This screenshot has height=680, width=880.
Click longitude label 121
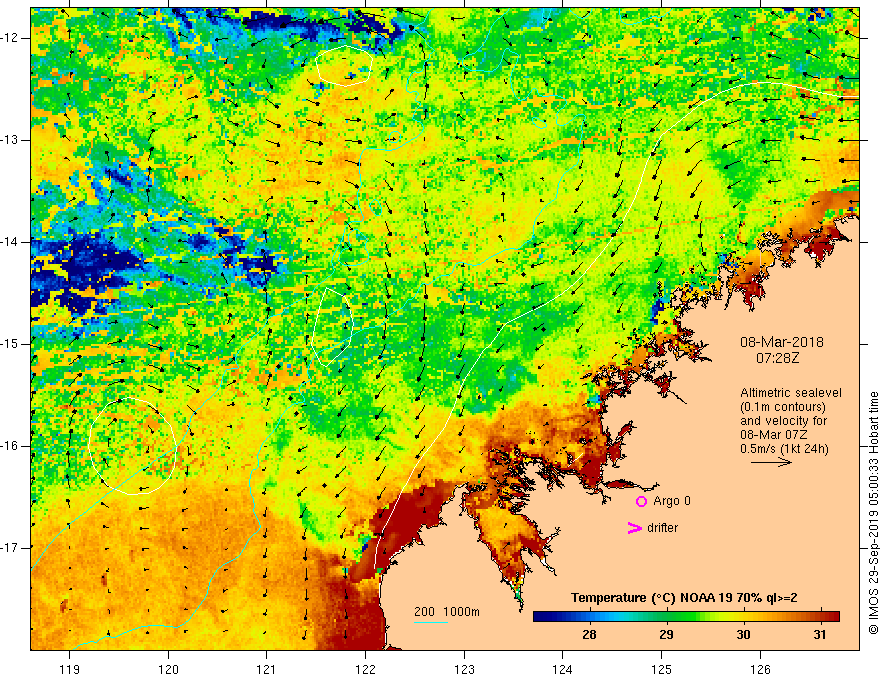click(x=267, y=669)
